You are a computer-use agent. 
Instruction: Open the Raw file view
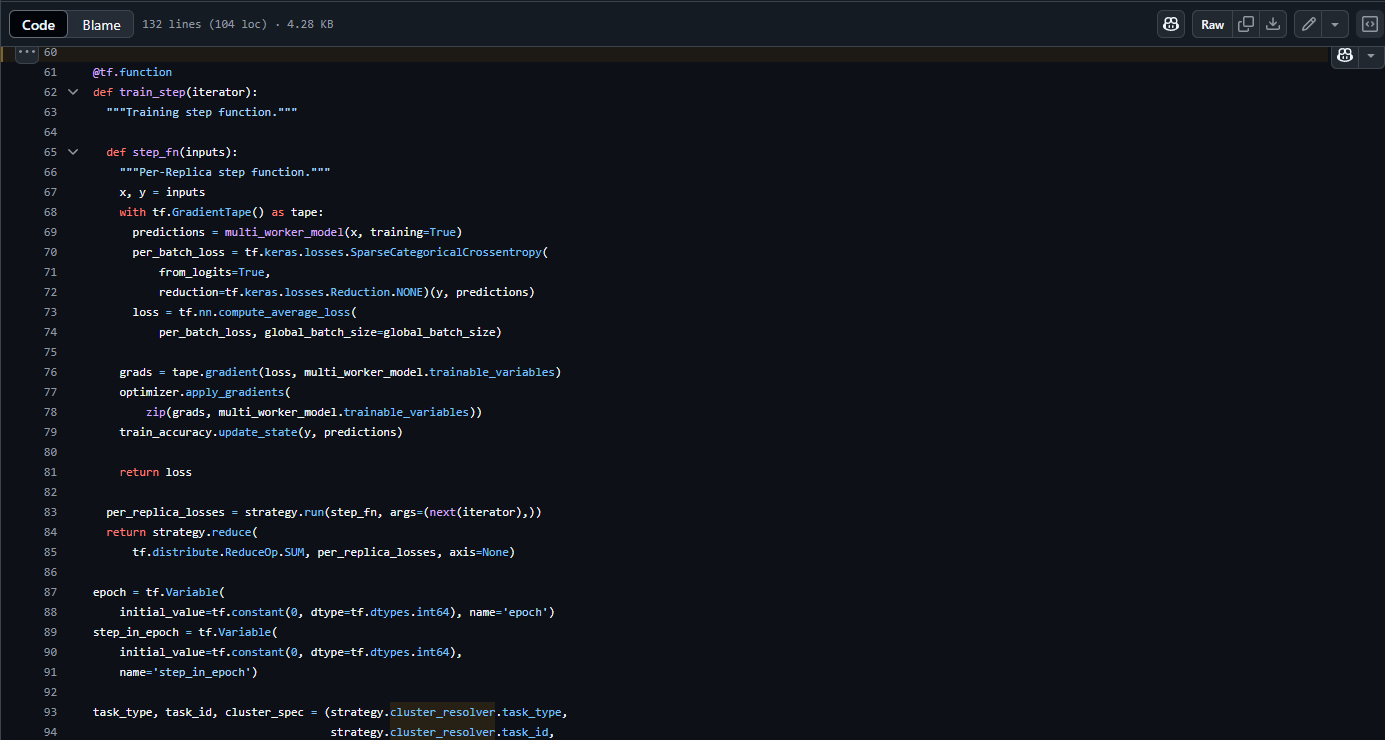[1212, 25]
